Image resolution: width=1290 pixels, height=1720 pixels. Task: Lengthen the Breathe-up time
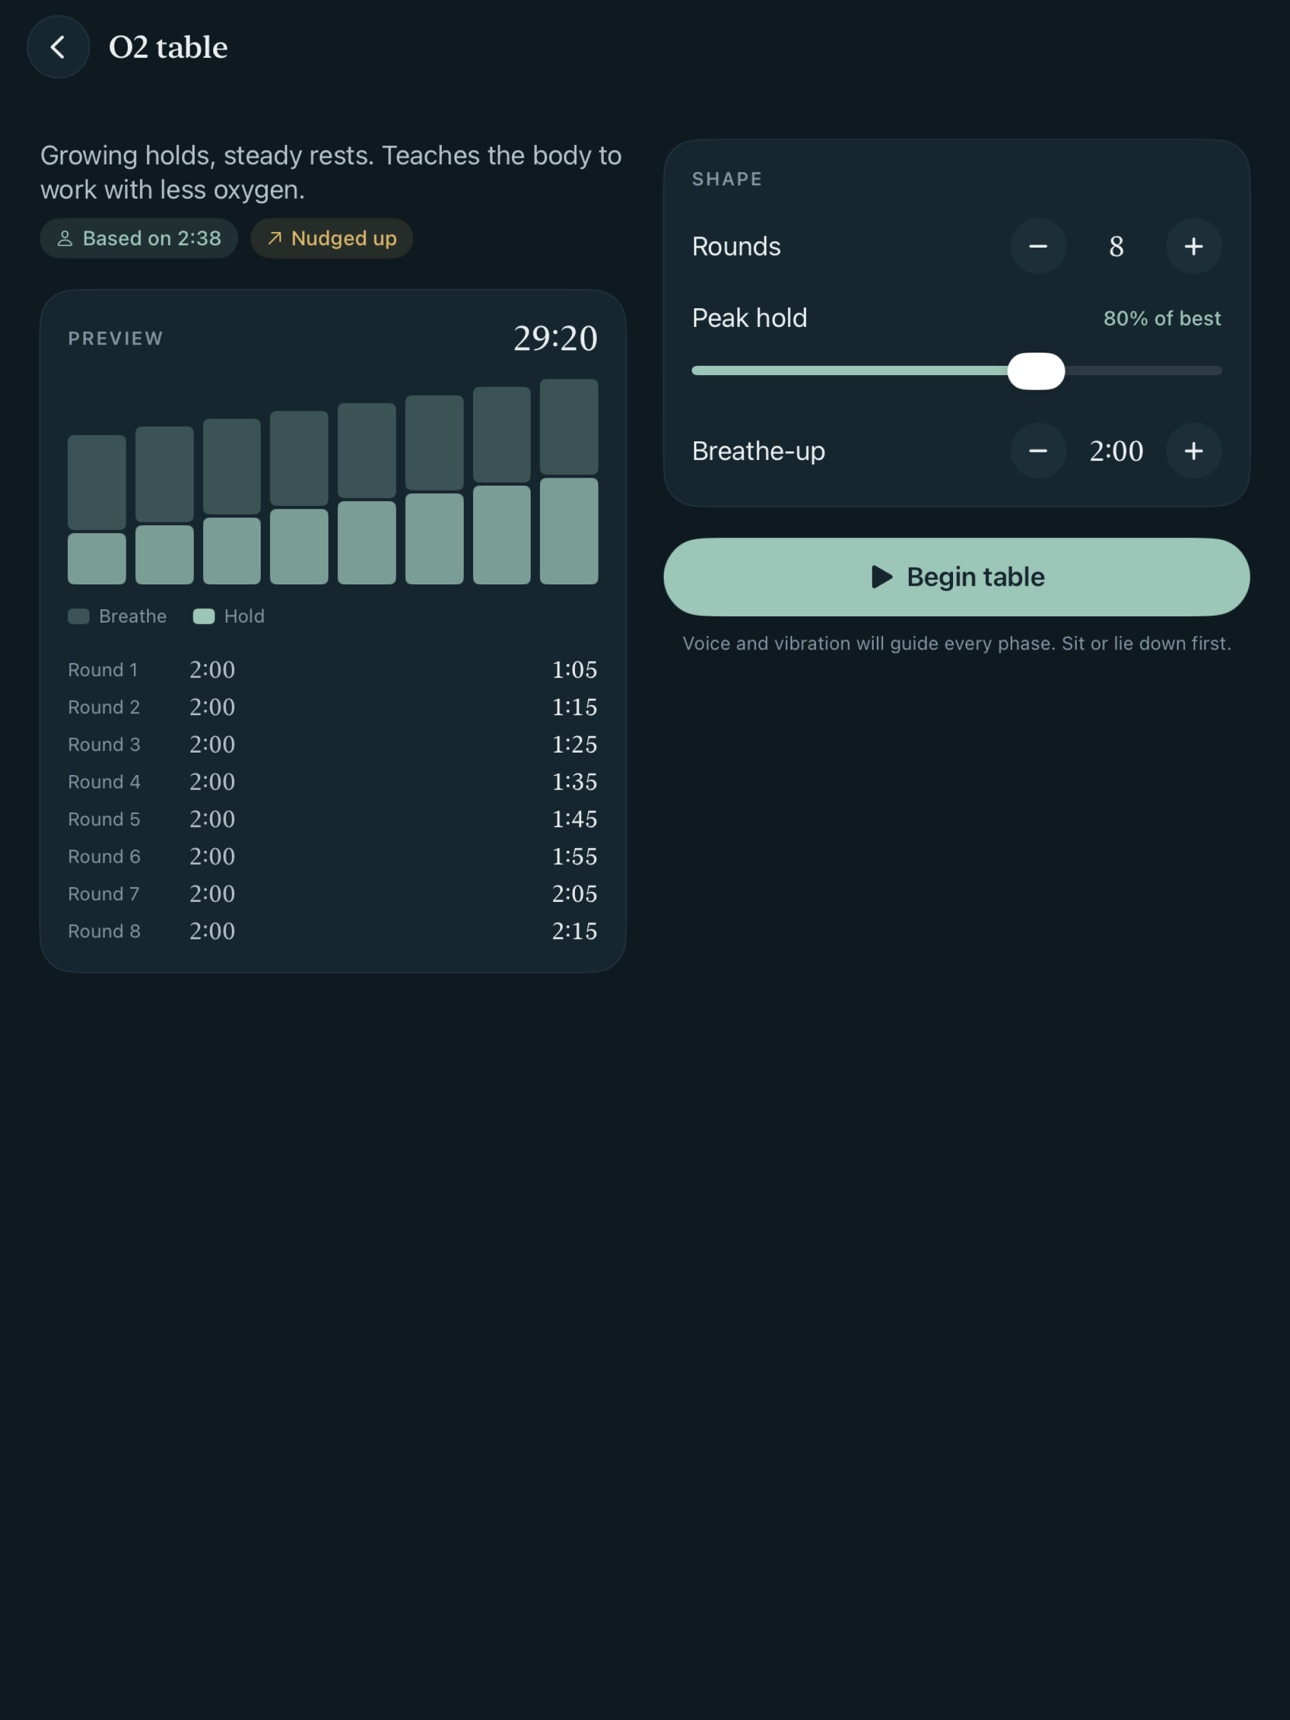(1194, 451)
